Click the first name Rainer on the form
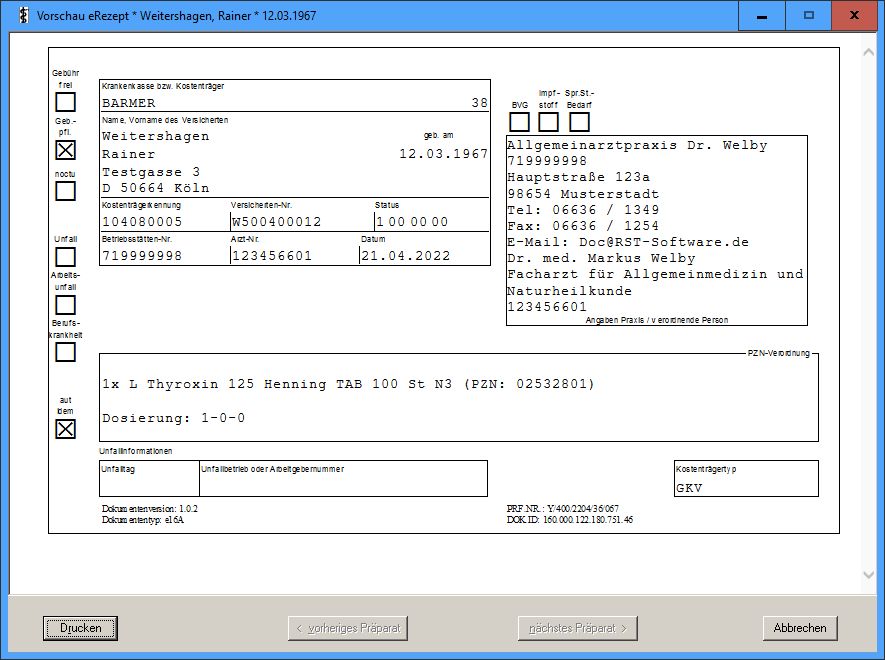This screenshot has height=660, width=885. [x=129, y=154]
